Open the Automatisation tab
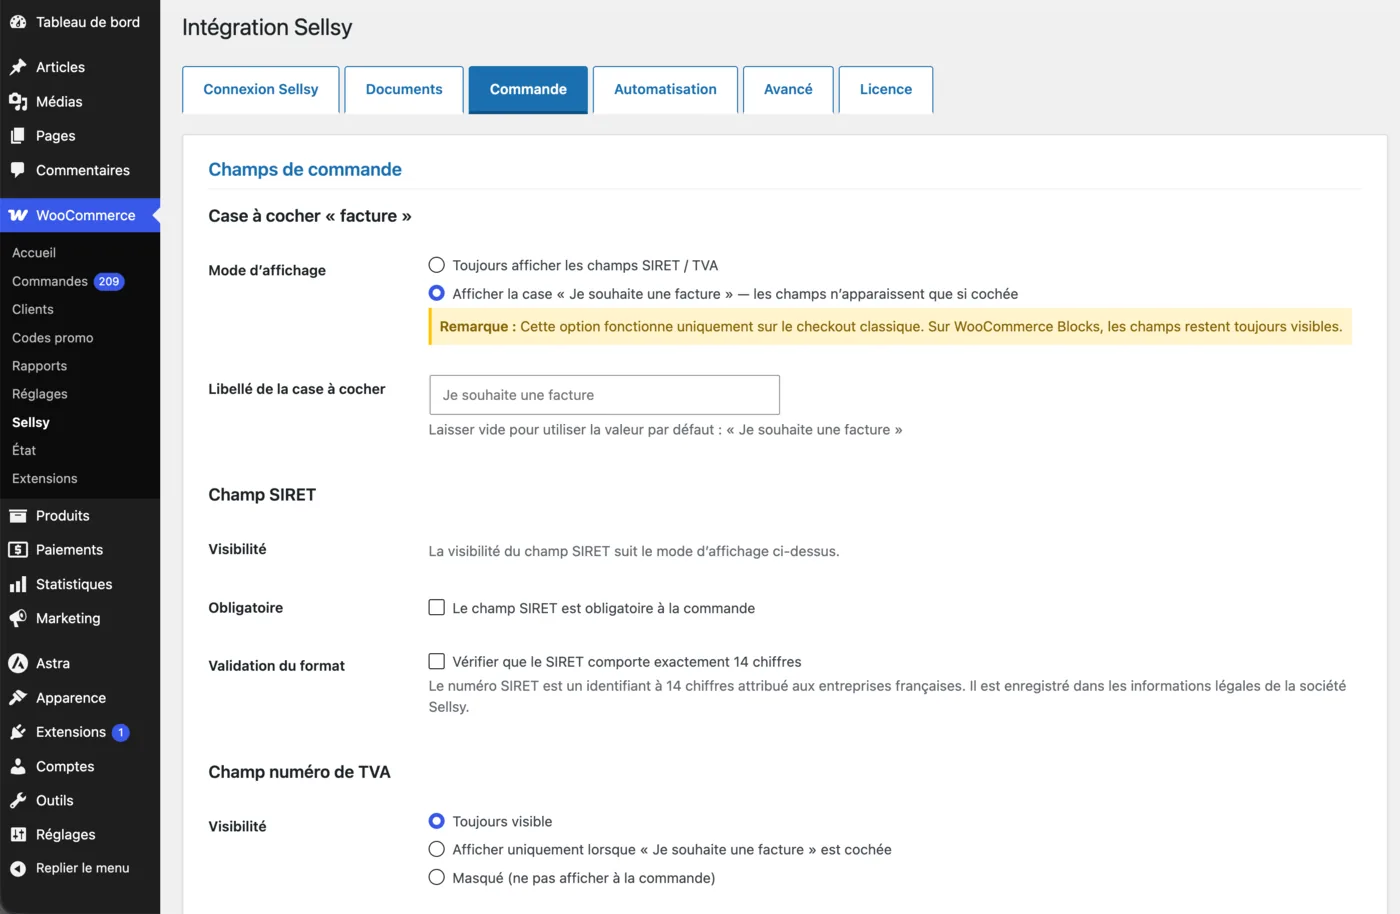1400x914 pixels. click(665, 90)
